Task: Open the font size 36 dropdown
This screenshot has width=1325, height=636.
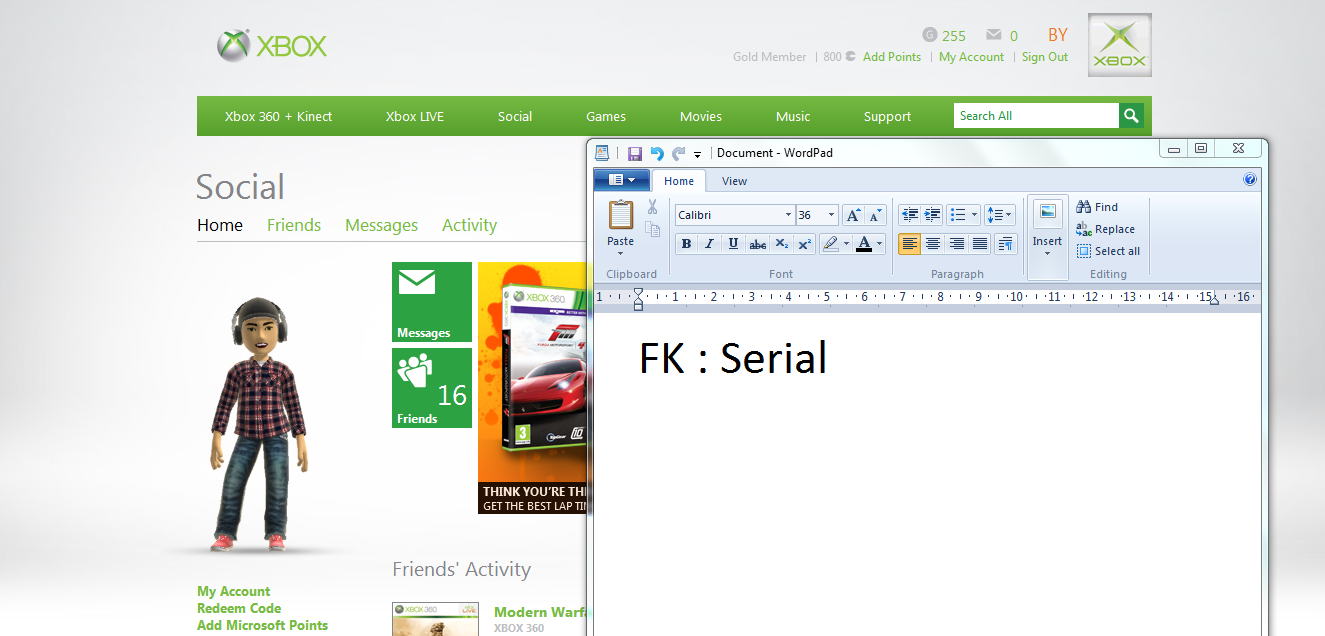Action: click(x=831, y=215)
